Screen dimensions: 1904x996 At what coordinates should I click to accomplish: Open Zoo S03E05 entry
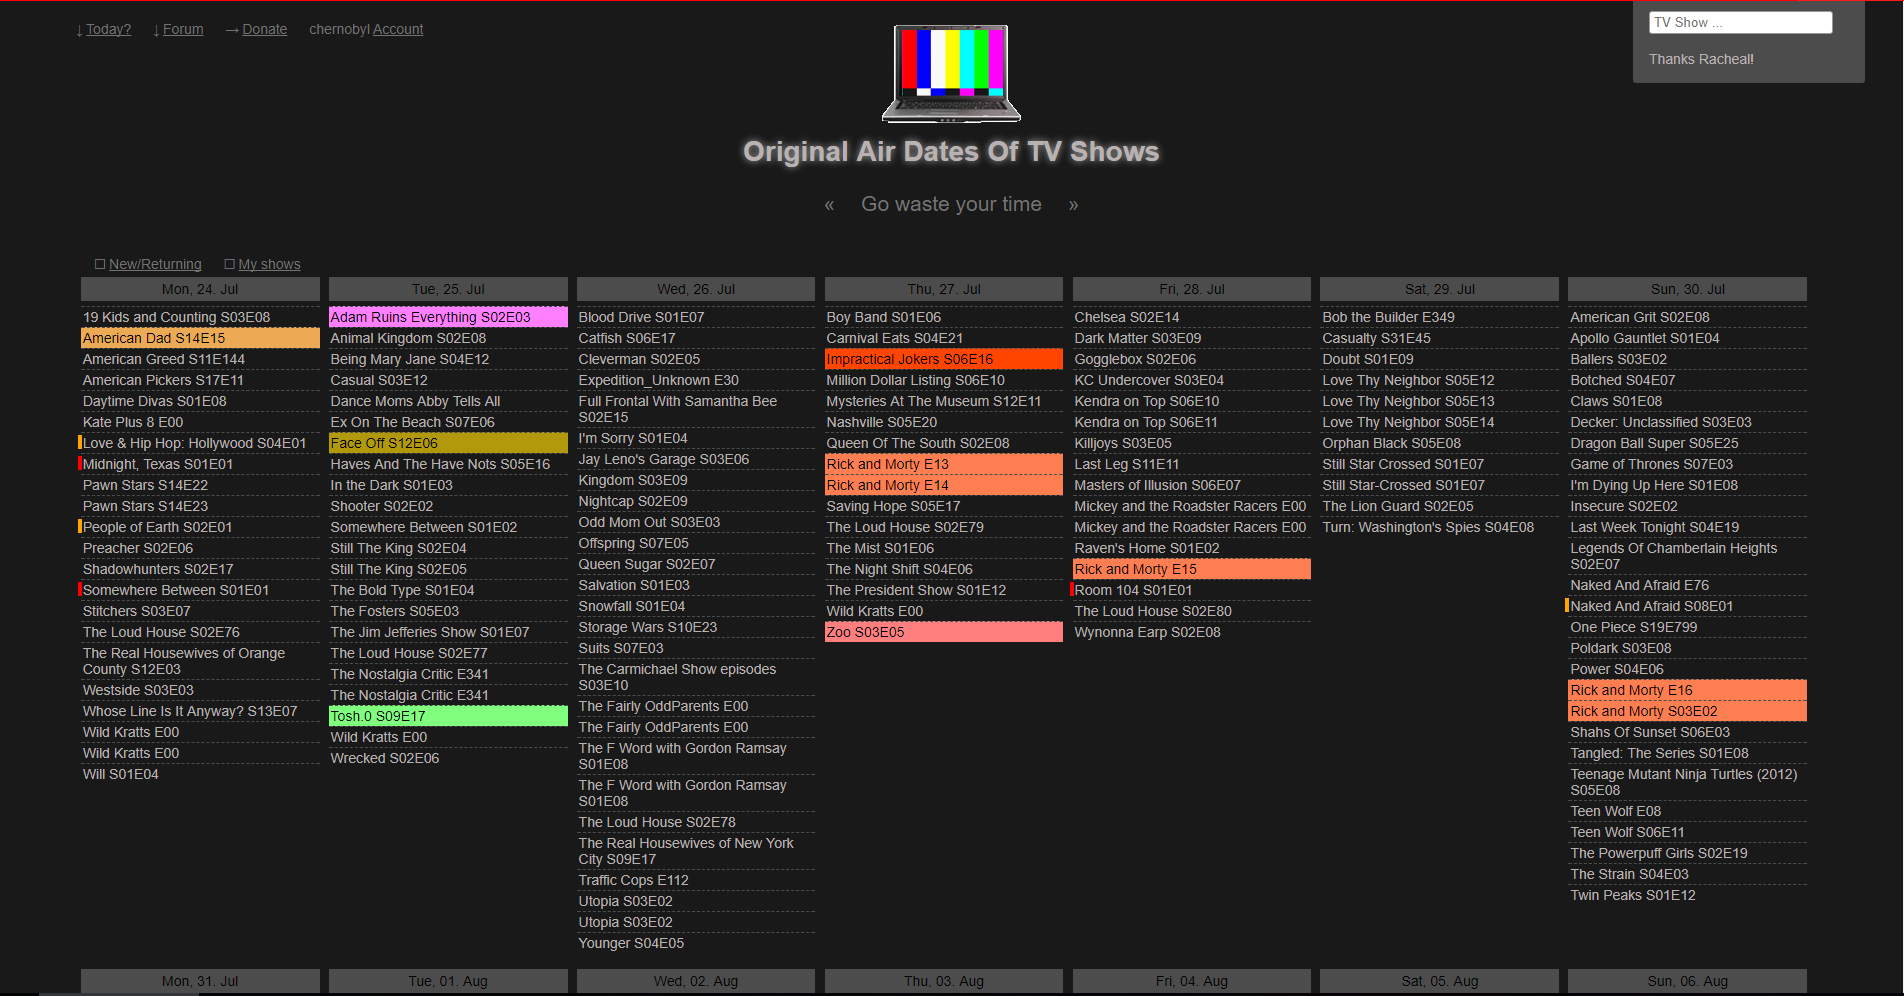pos(944,632)
